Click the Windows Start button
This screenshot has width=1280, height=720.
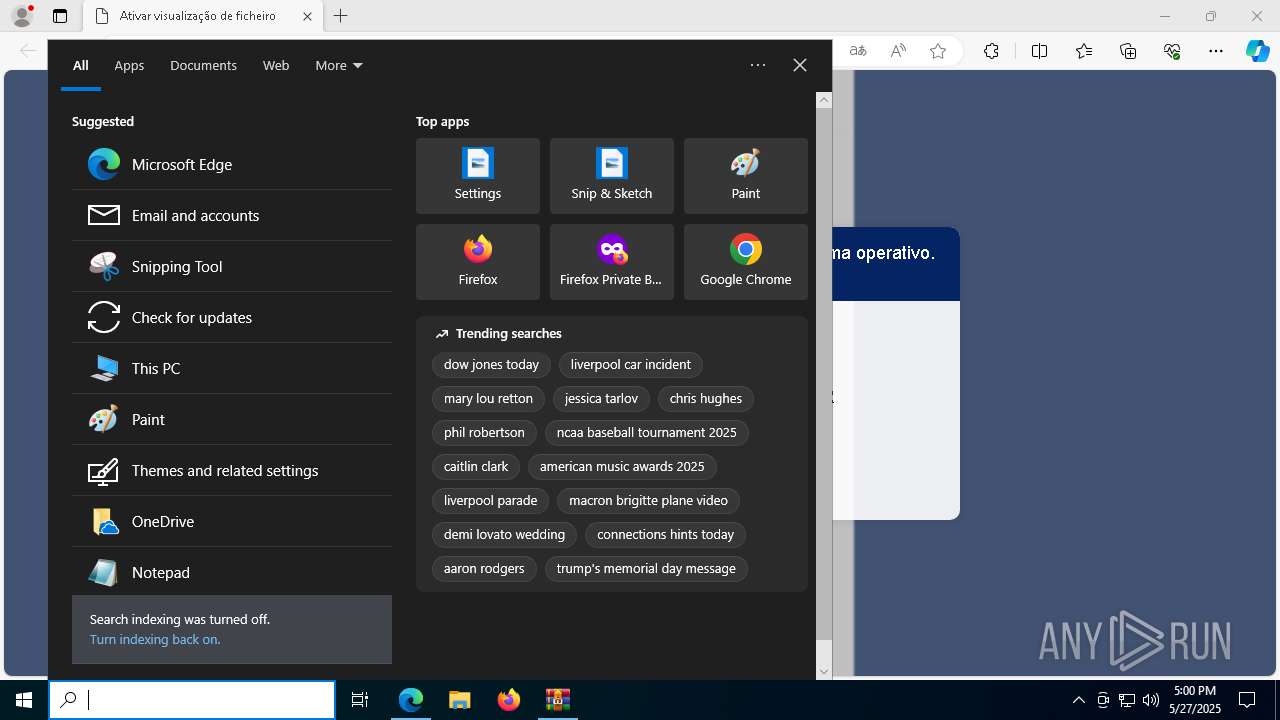(x=24, y=700)
